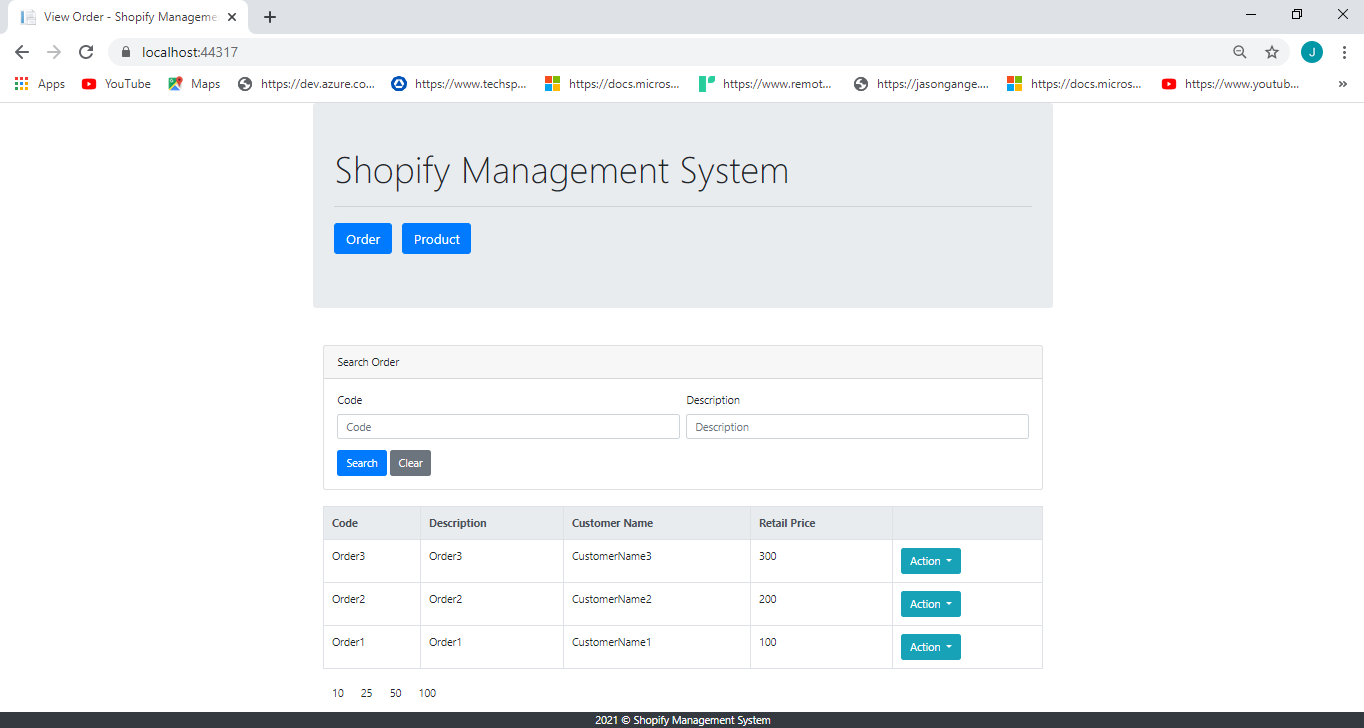Show more bookmarks with the chevron
Viewport: 1364px width, 728px height.
1342,84
